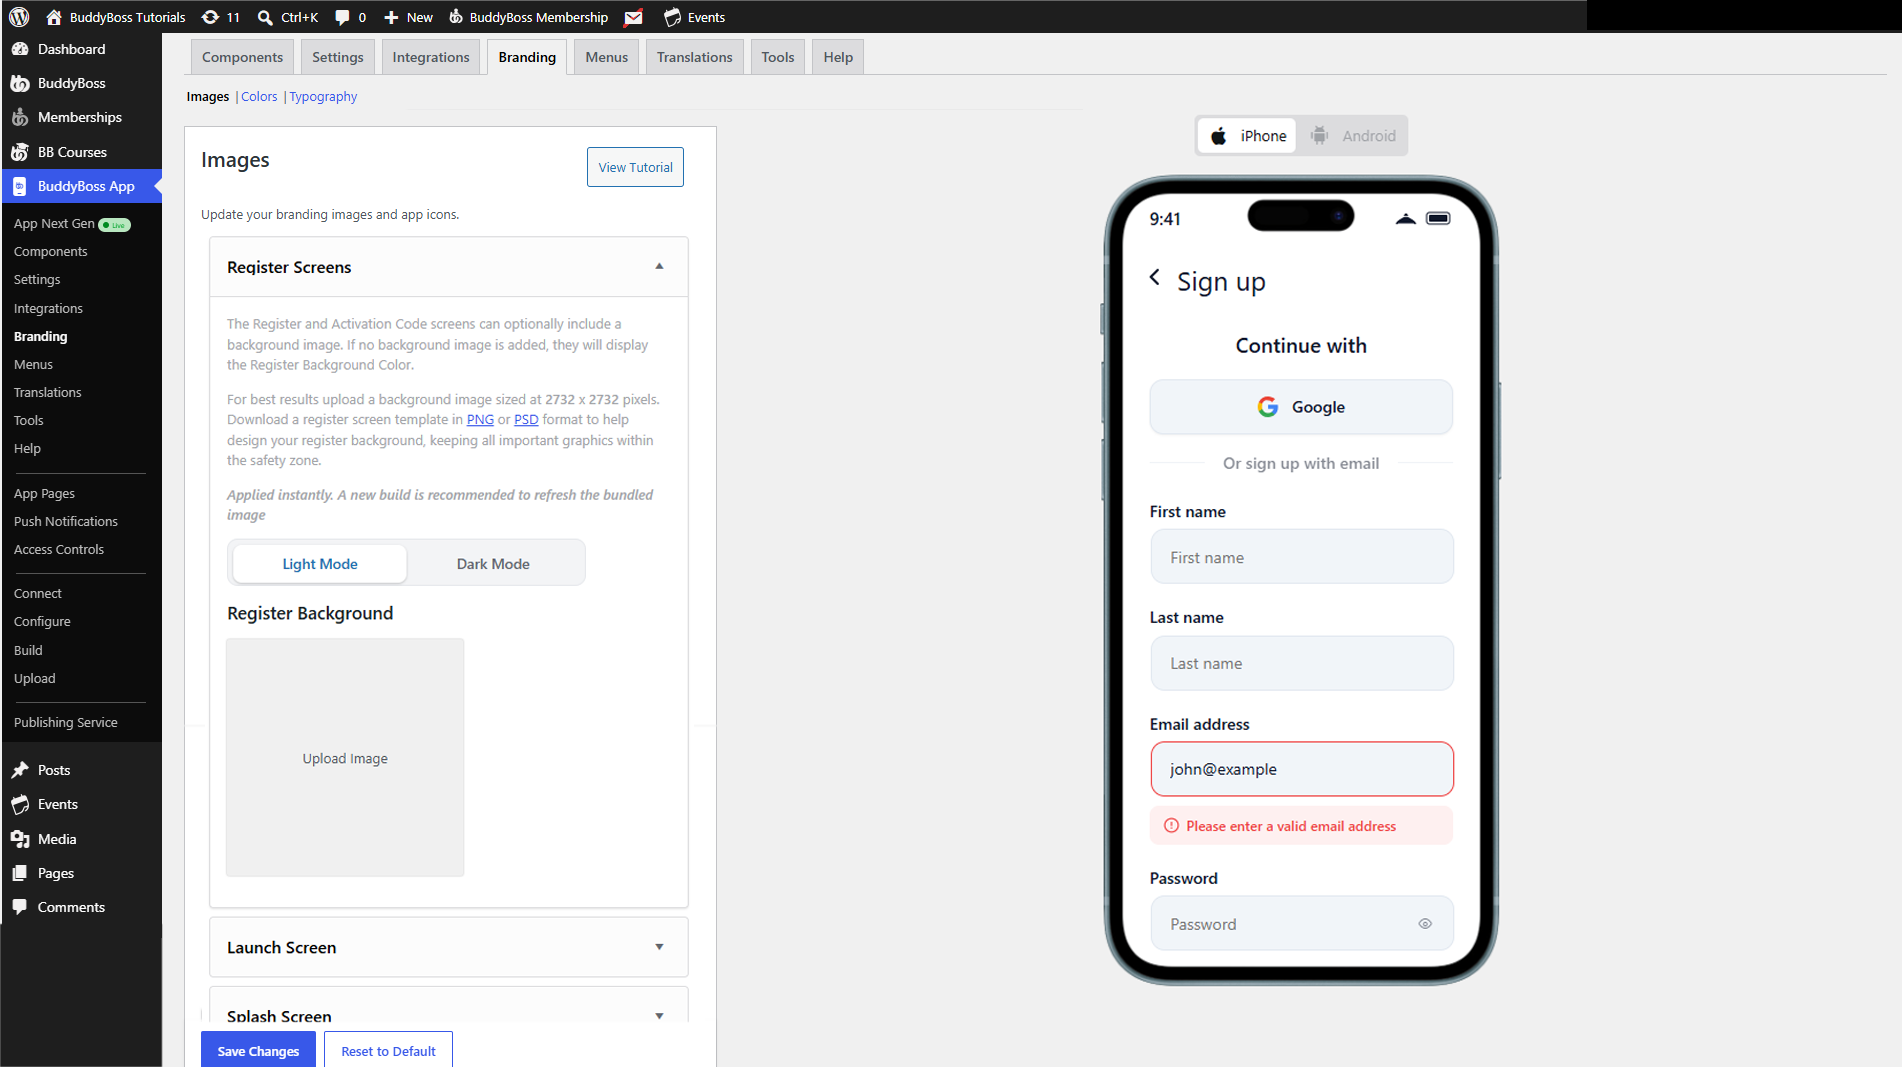Open Push Notifications in sidebar
The width and height of the screenshot is (1902, 1067).
(x=66, y=521)
